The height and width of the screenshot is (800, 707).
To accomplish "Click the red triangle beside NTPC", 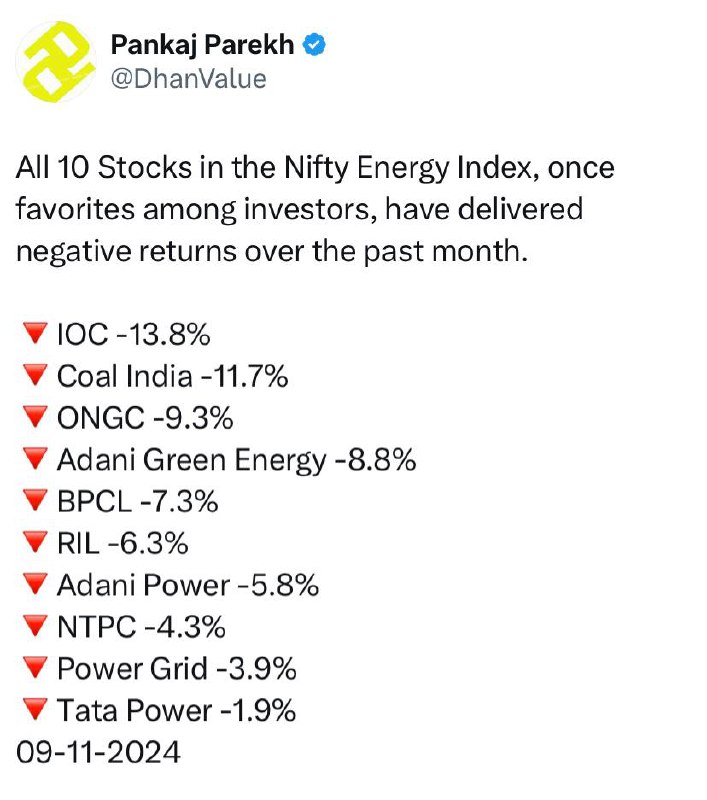I will pyautogui.click(x=35, y=626).
